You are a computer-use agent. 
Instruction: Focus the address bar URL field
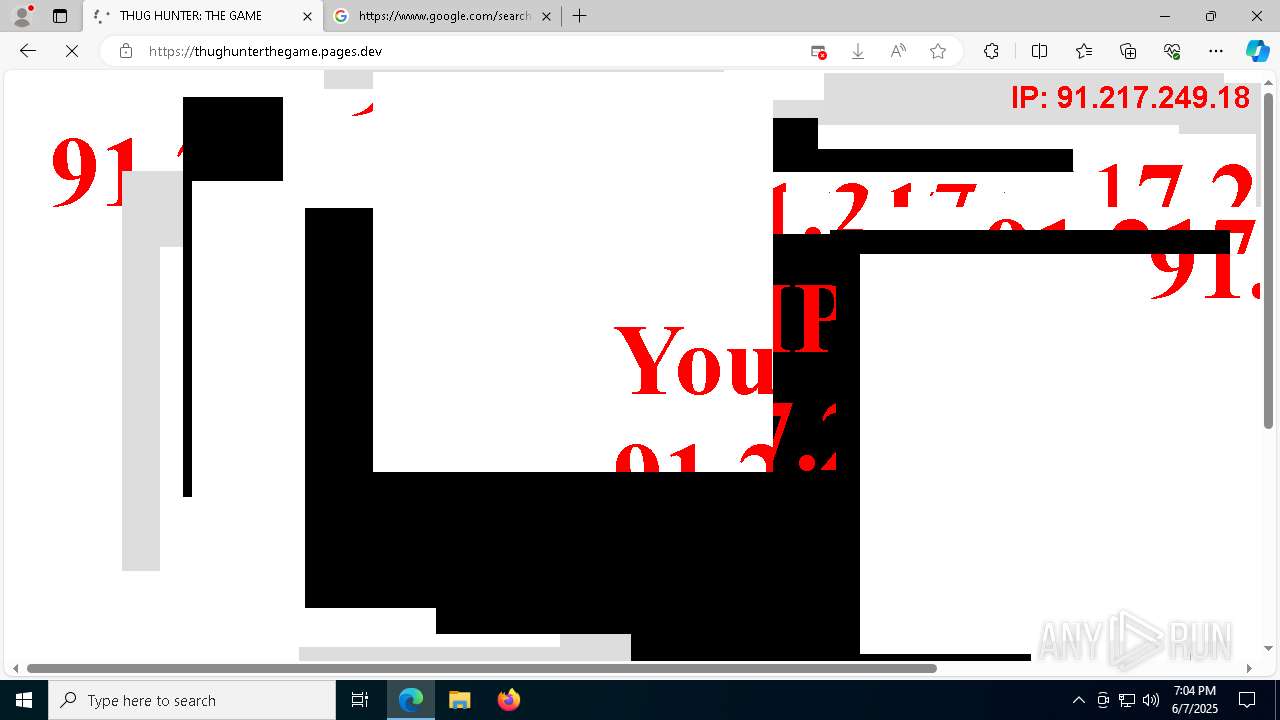[470, 51]
